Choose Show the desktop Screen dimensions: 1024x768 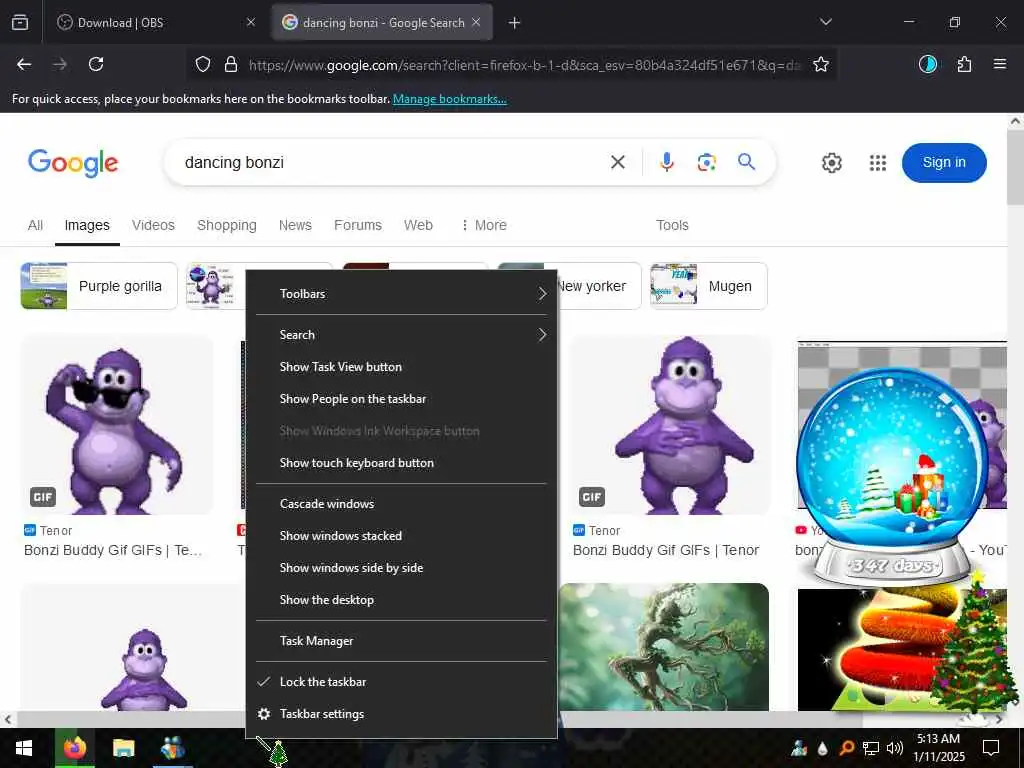(401, 600)
